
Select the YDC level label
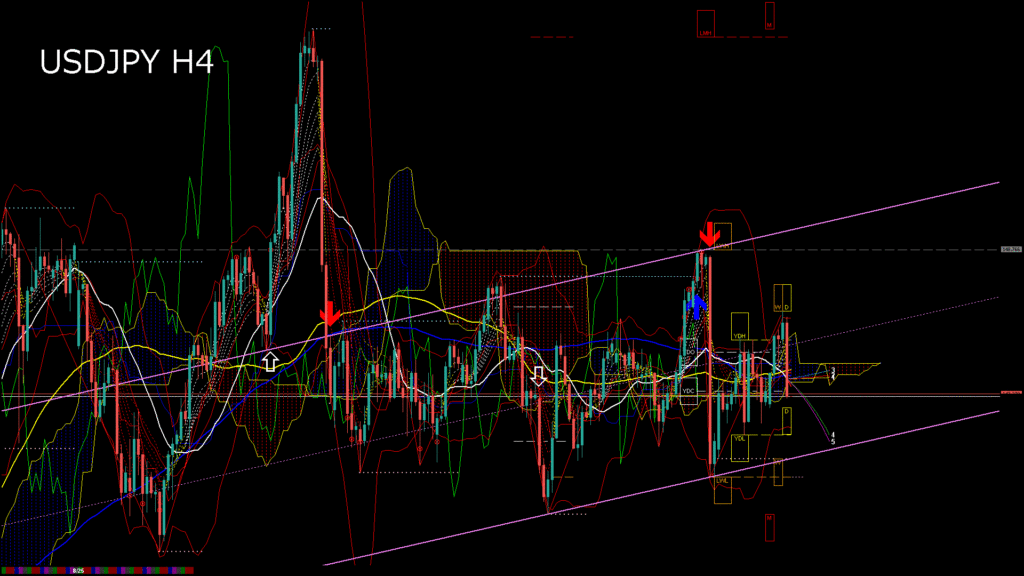(688, 390)
